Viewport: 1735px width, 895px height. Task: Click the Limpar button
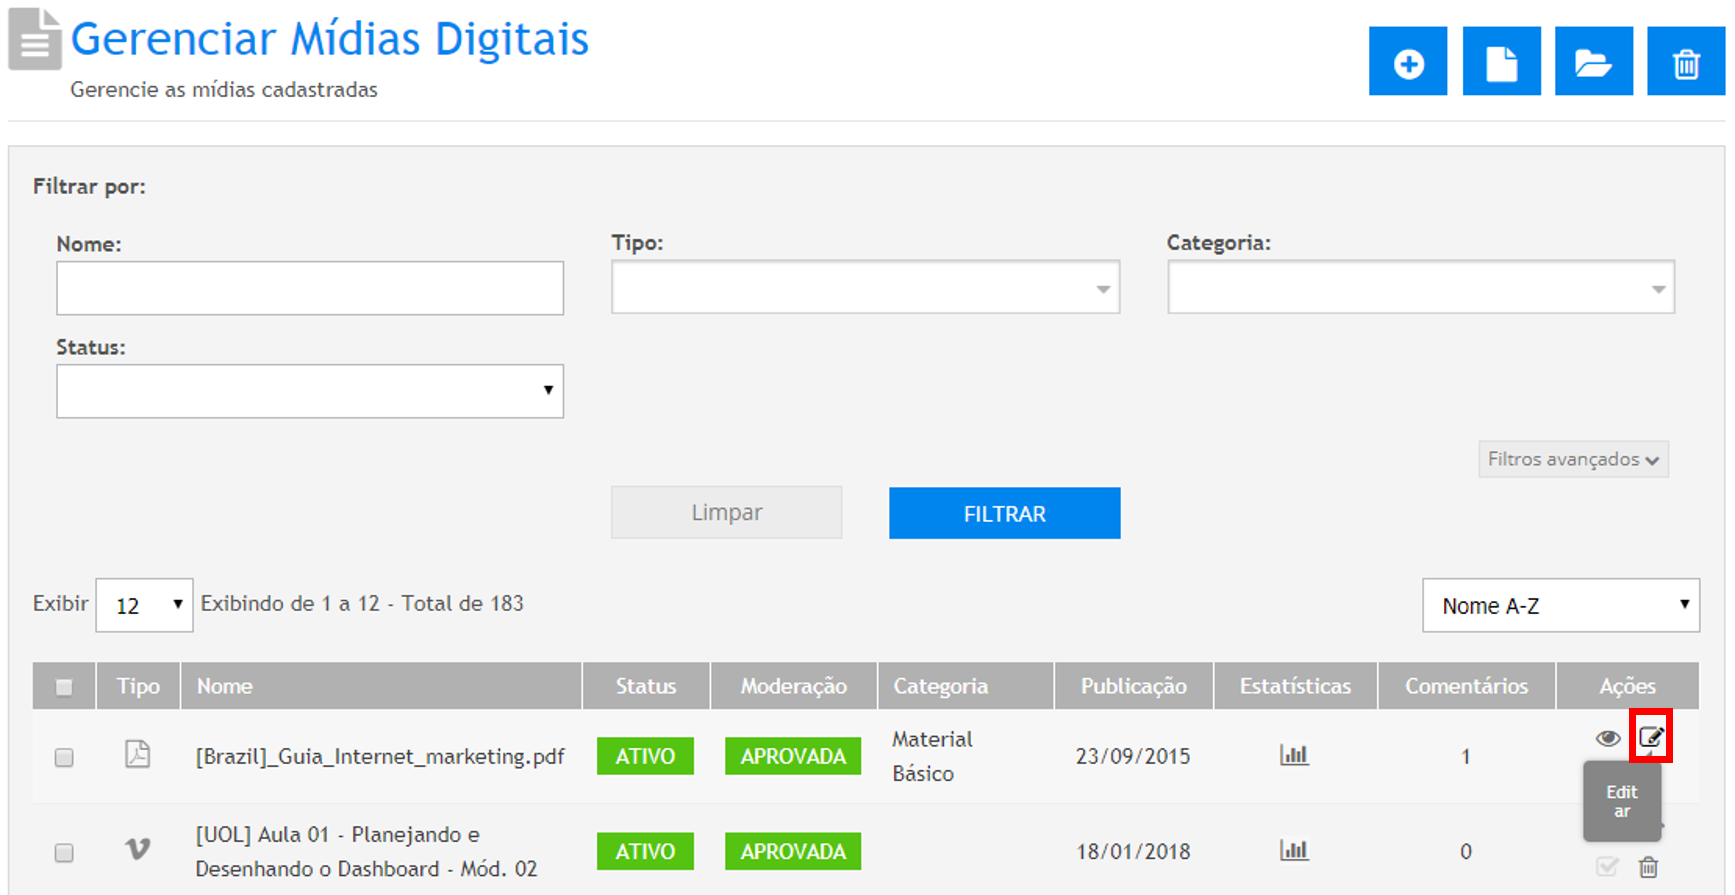click(x=726, y=513)
